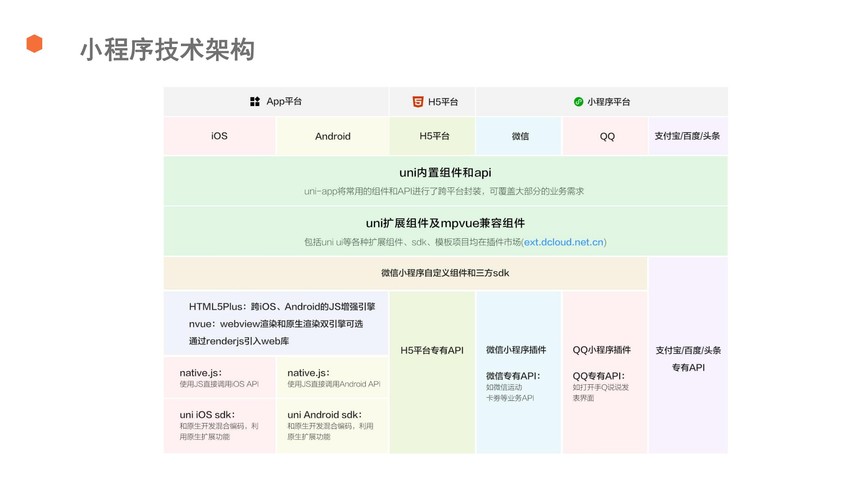
Task: Click the uni iOS sdk heading
Action: click(x=207, y=415)
